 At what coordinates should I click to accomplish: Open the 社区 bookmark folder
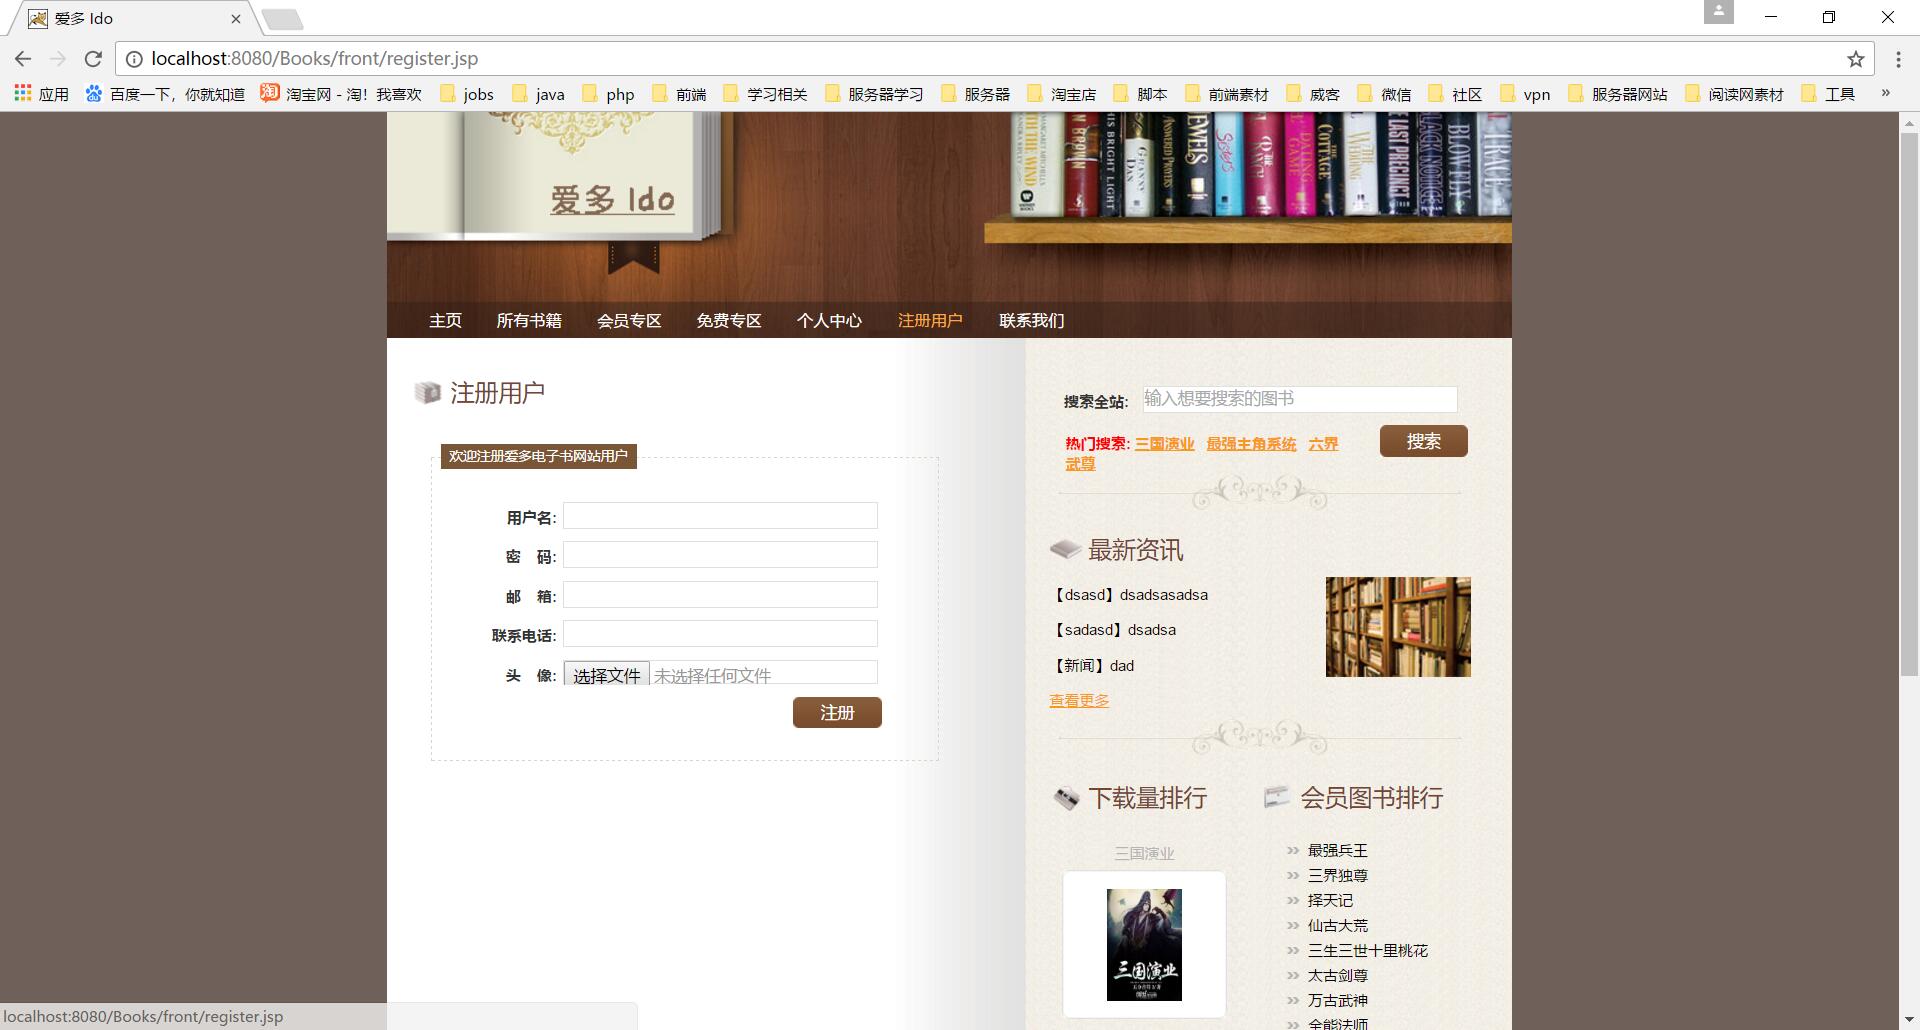1456,94
